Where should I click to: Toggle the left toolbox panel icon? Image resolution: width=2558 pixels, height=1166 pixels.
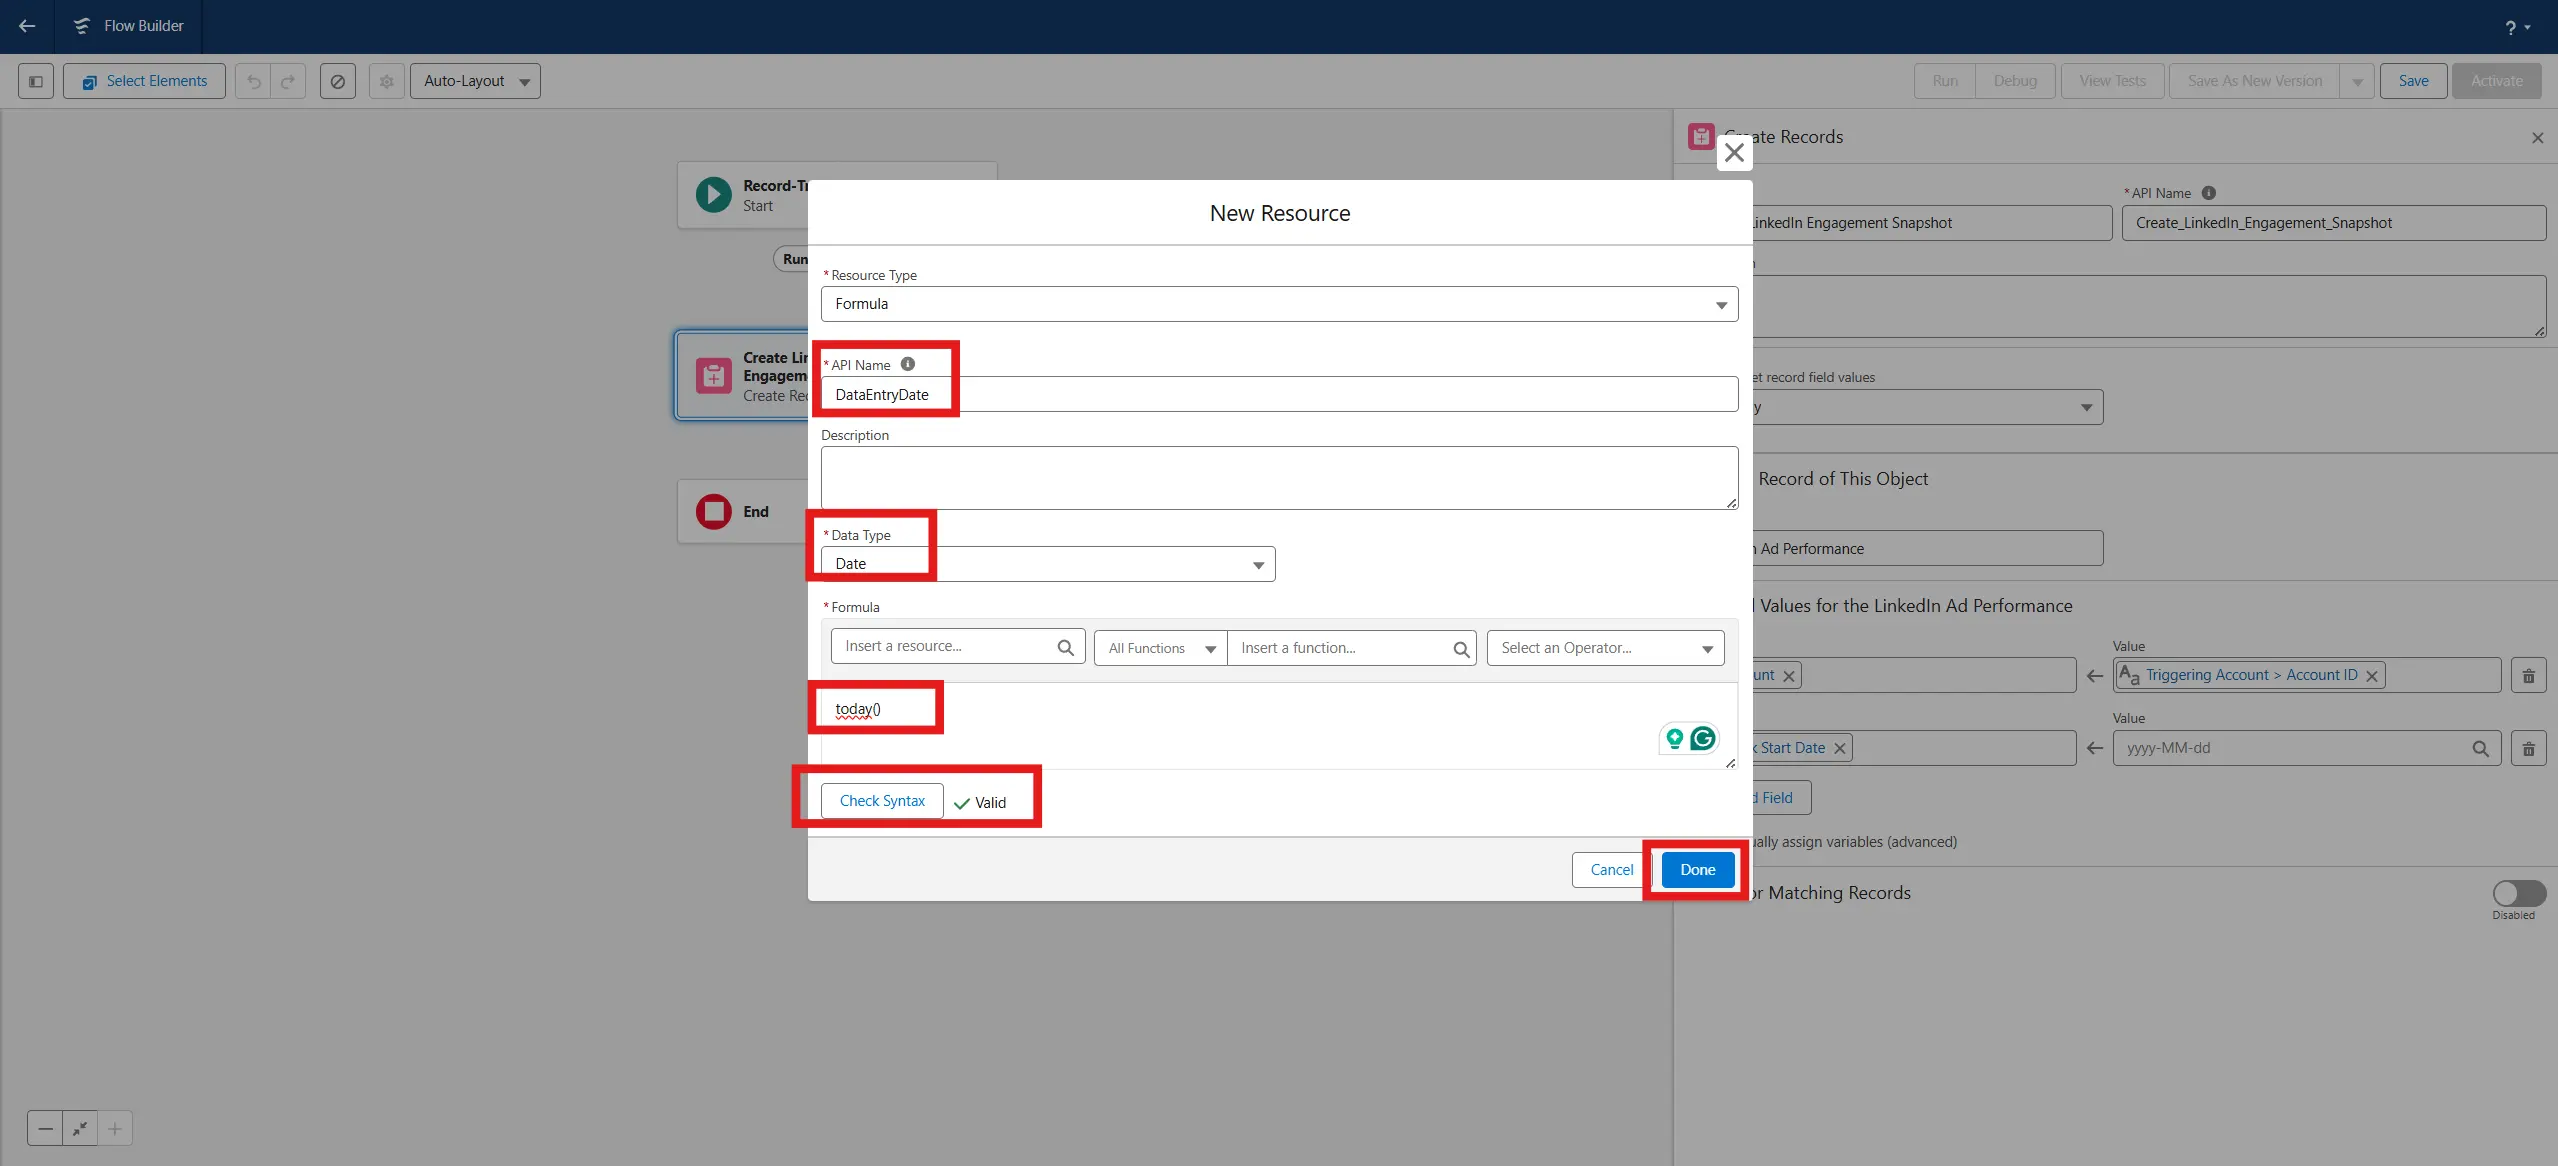pyautogui.click(x=36, y=81)
